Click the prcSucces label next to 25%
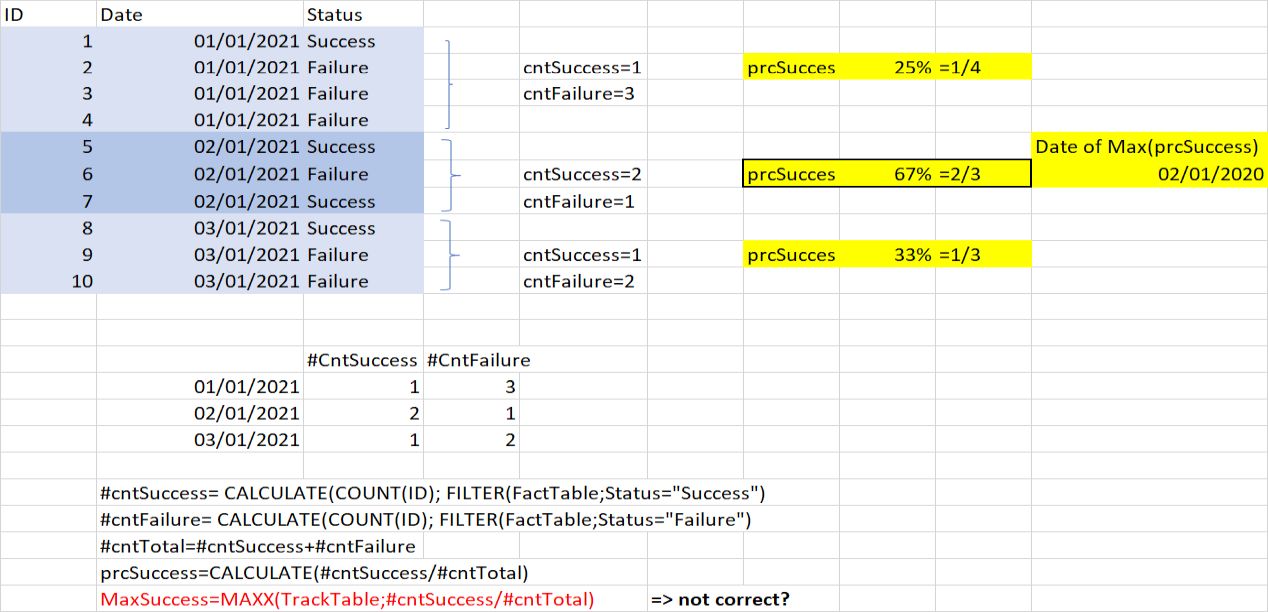The width and height of the screenshot is (1268, 612). [x=791, y=67]
